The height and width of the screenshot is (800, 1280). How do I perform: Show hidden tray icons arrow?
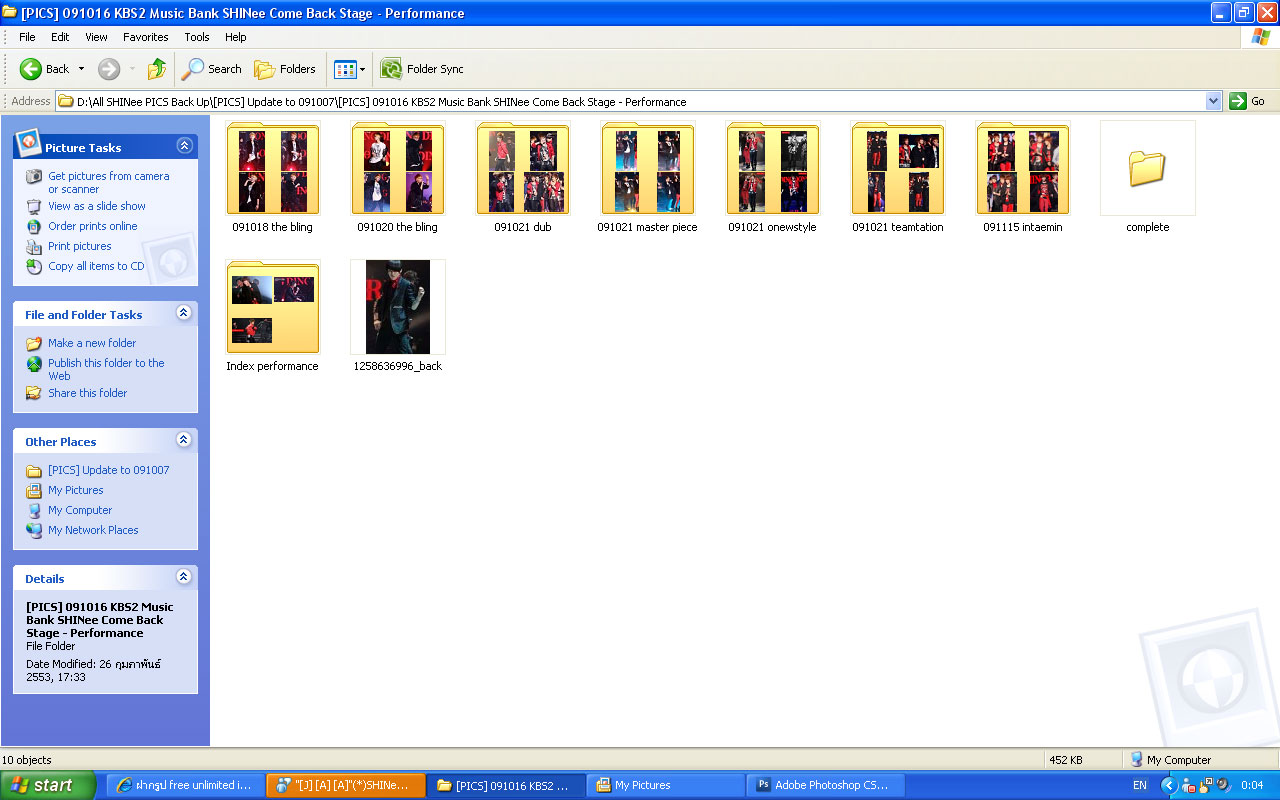[x=1168, y=786]
